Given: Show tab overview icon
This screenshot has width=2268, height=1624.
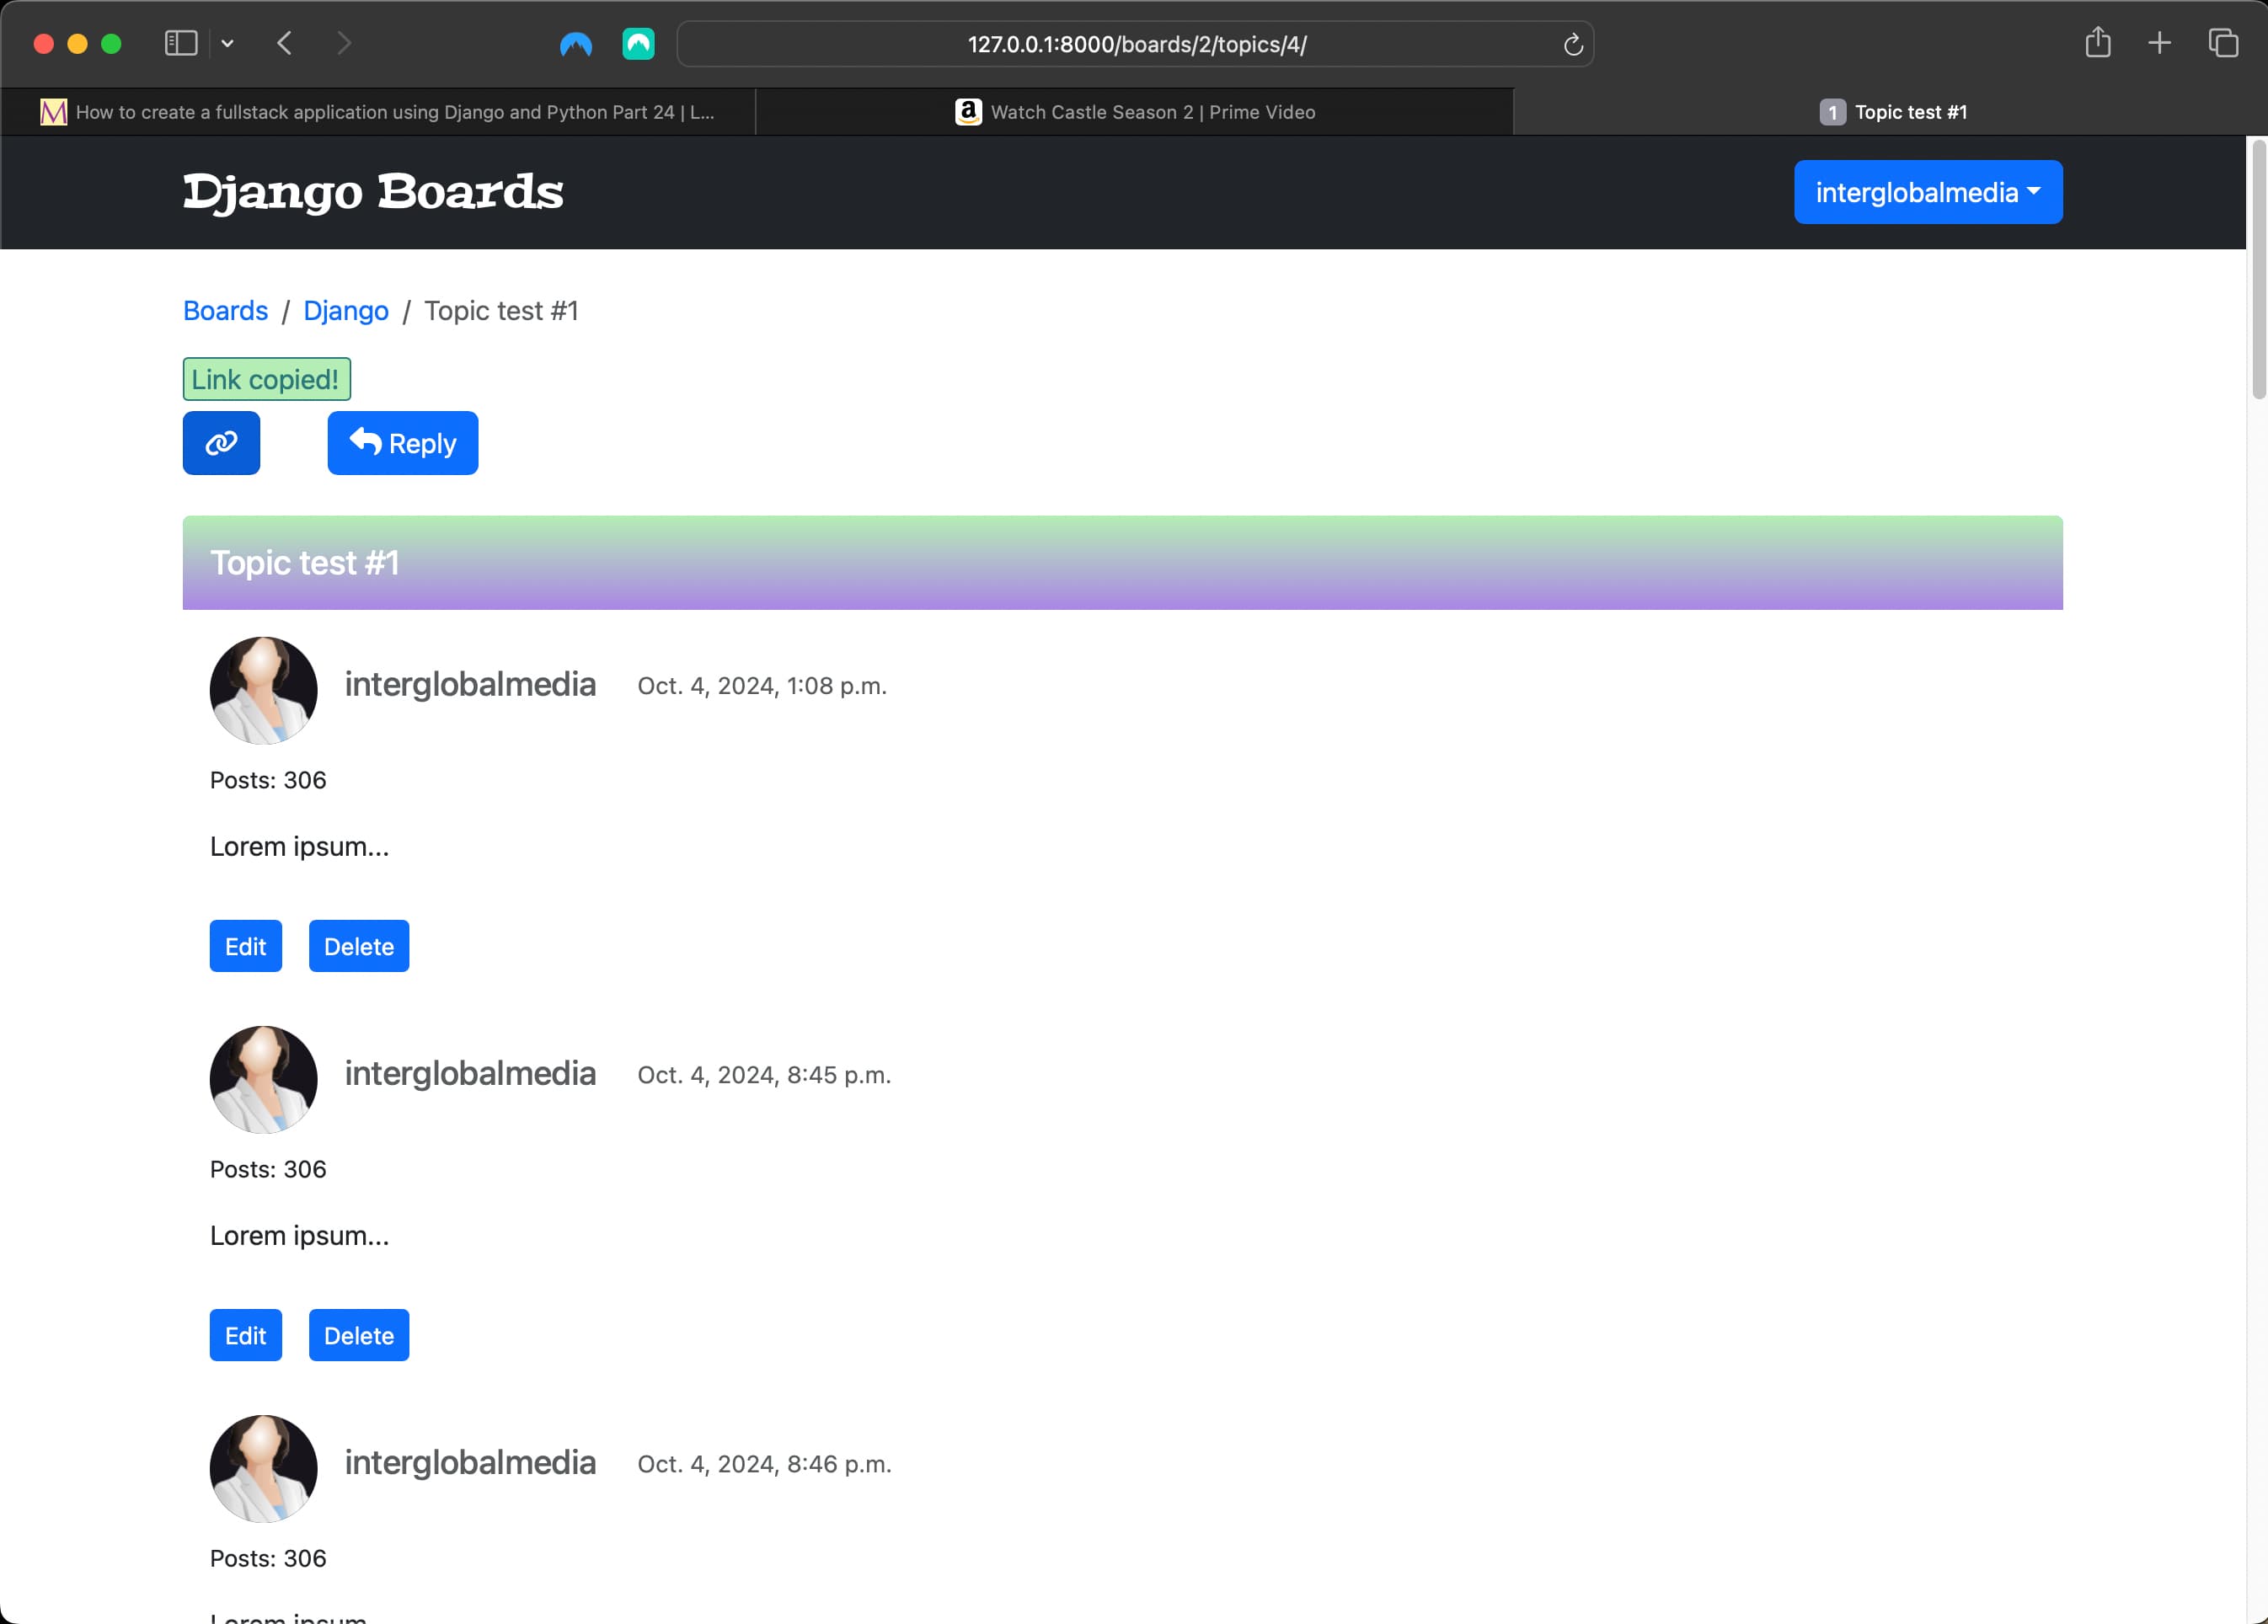Looking at the screenshot, I should [x=2223, y=43].
